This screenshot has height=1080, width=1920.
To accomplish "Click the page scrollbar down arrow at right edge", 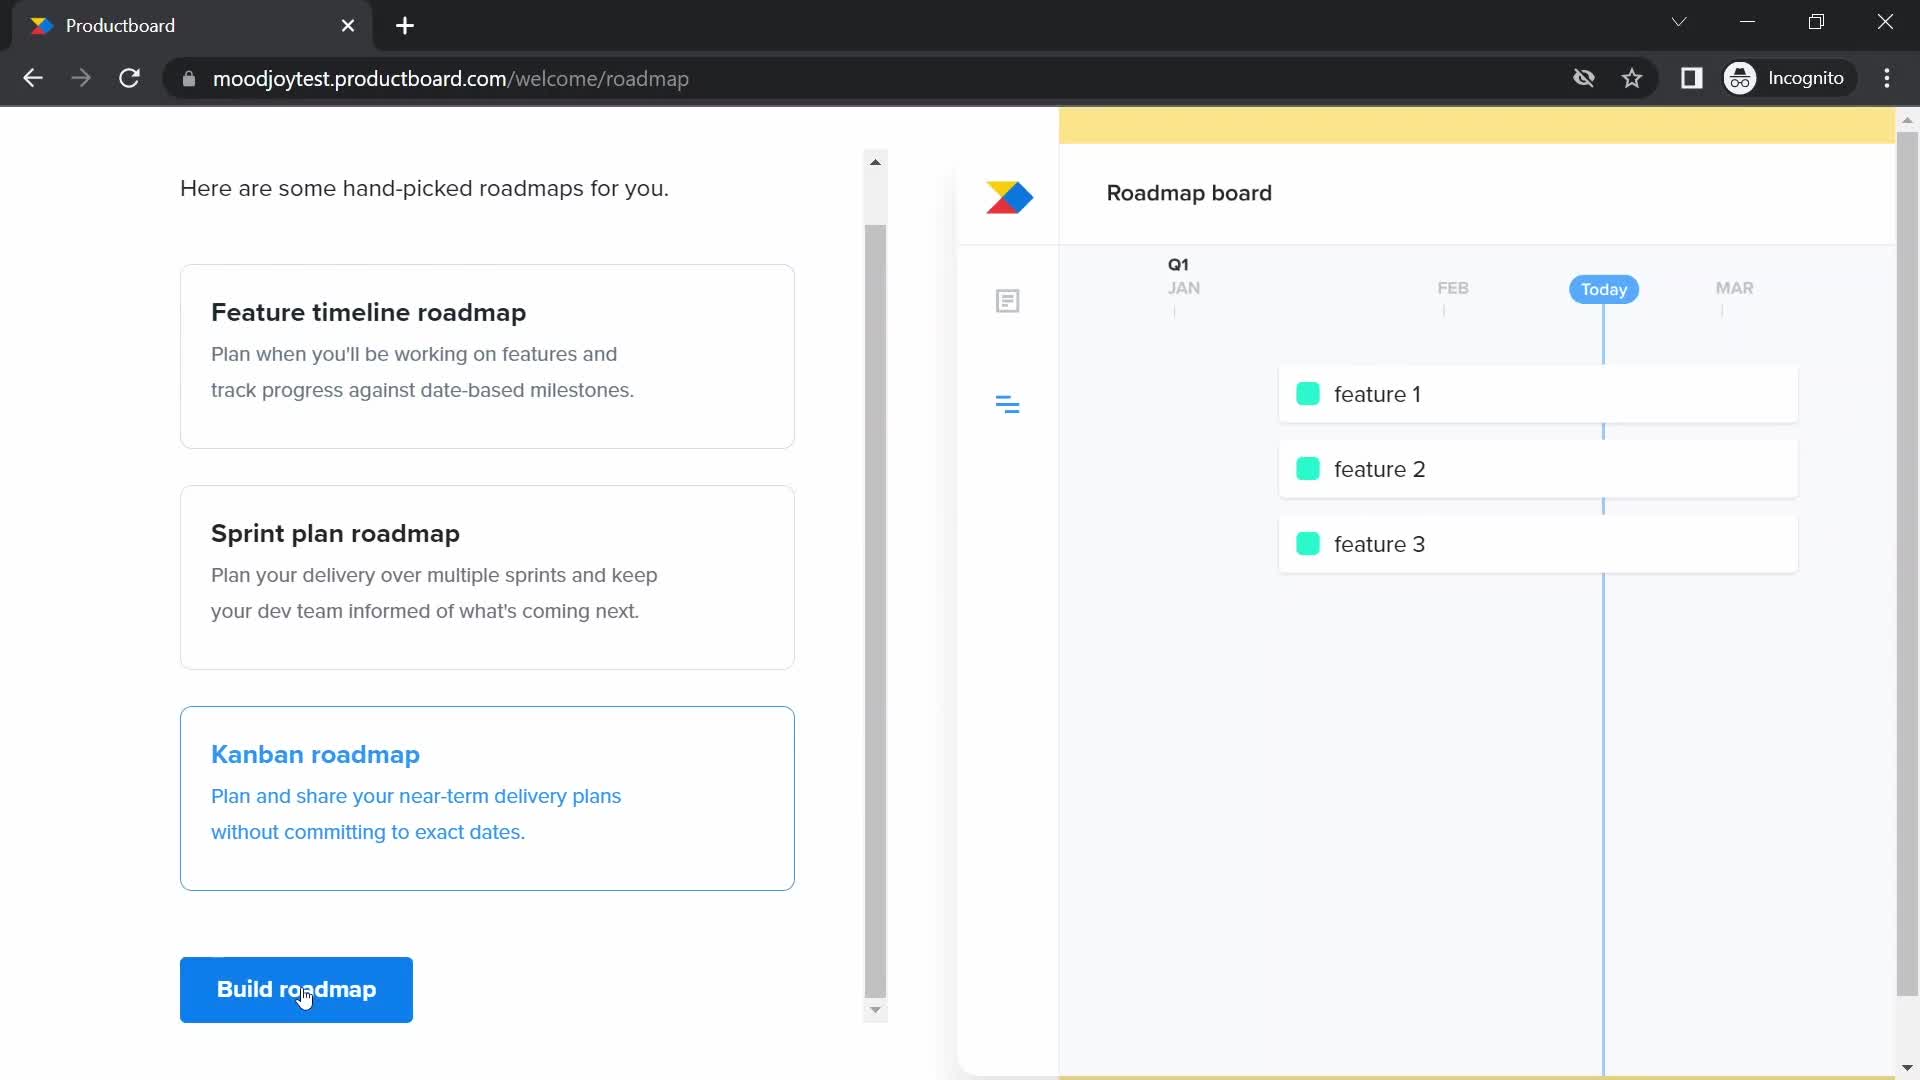I will [1907, 1069].
